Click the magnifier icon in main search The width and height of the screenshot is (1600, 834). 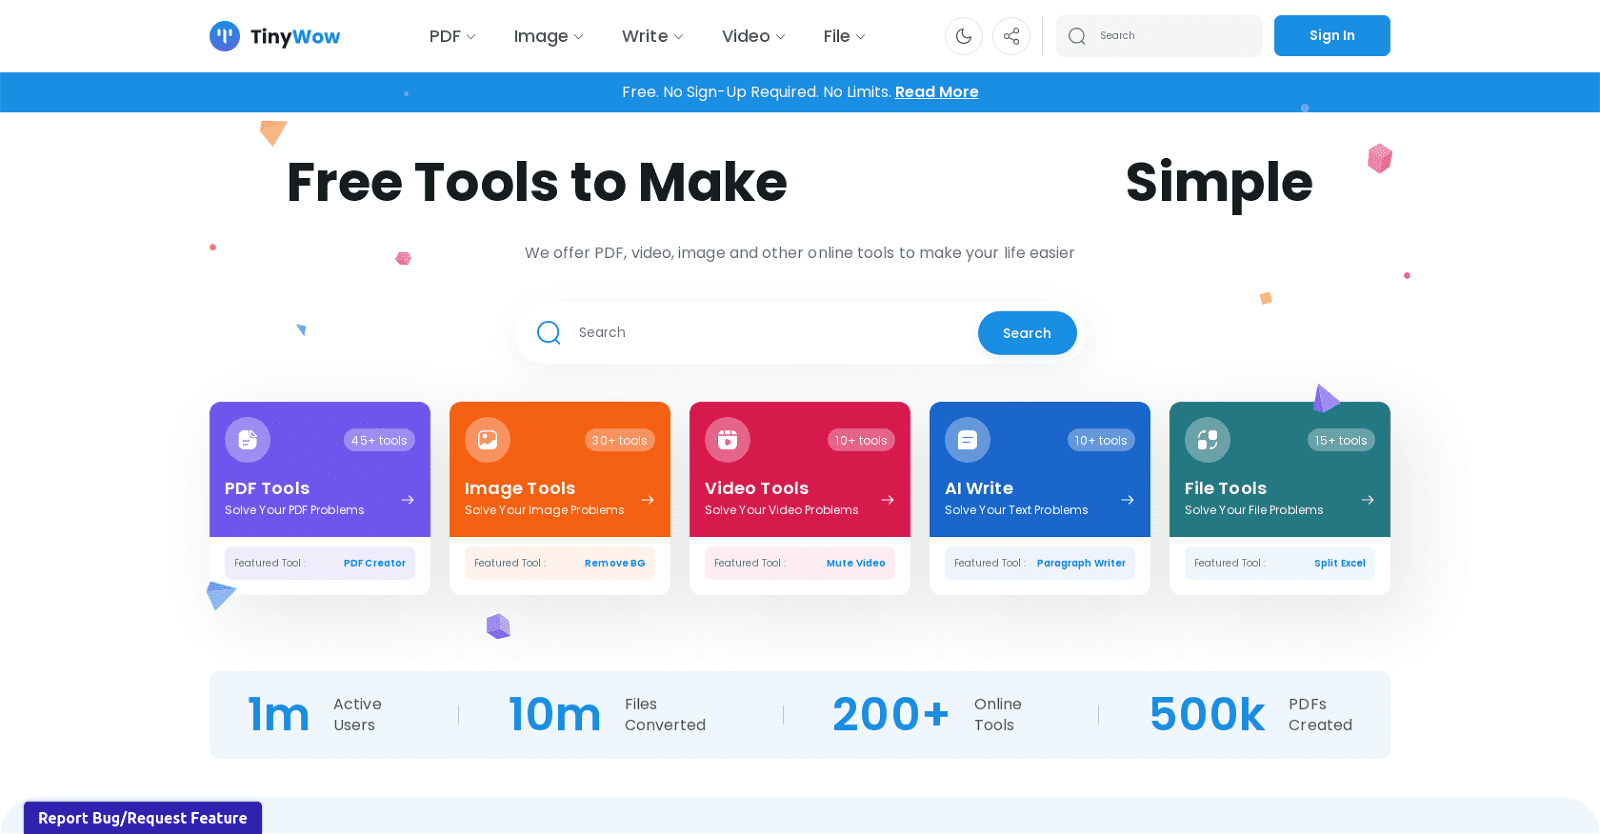(x=548, y=333)
